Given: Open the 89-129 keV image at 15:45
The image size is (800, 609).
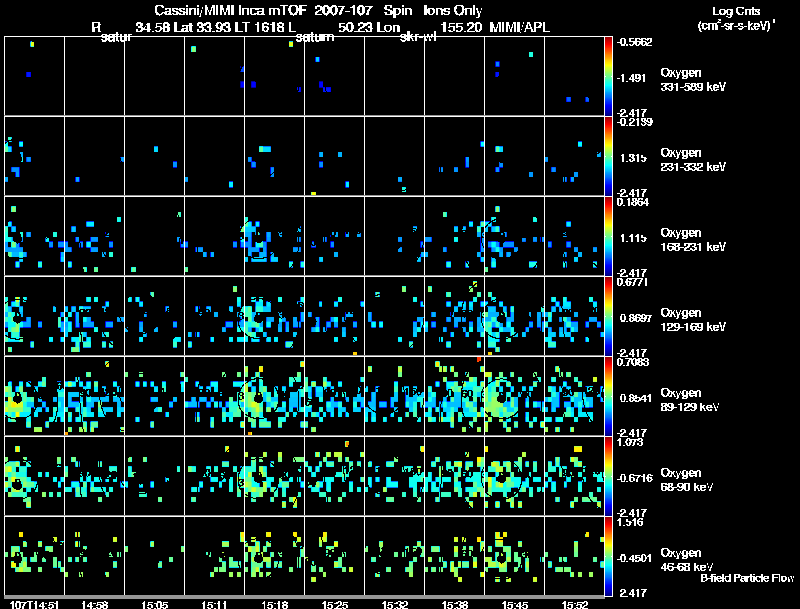Looking at the screenshot, I should coord(514,396).
